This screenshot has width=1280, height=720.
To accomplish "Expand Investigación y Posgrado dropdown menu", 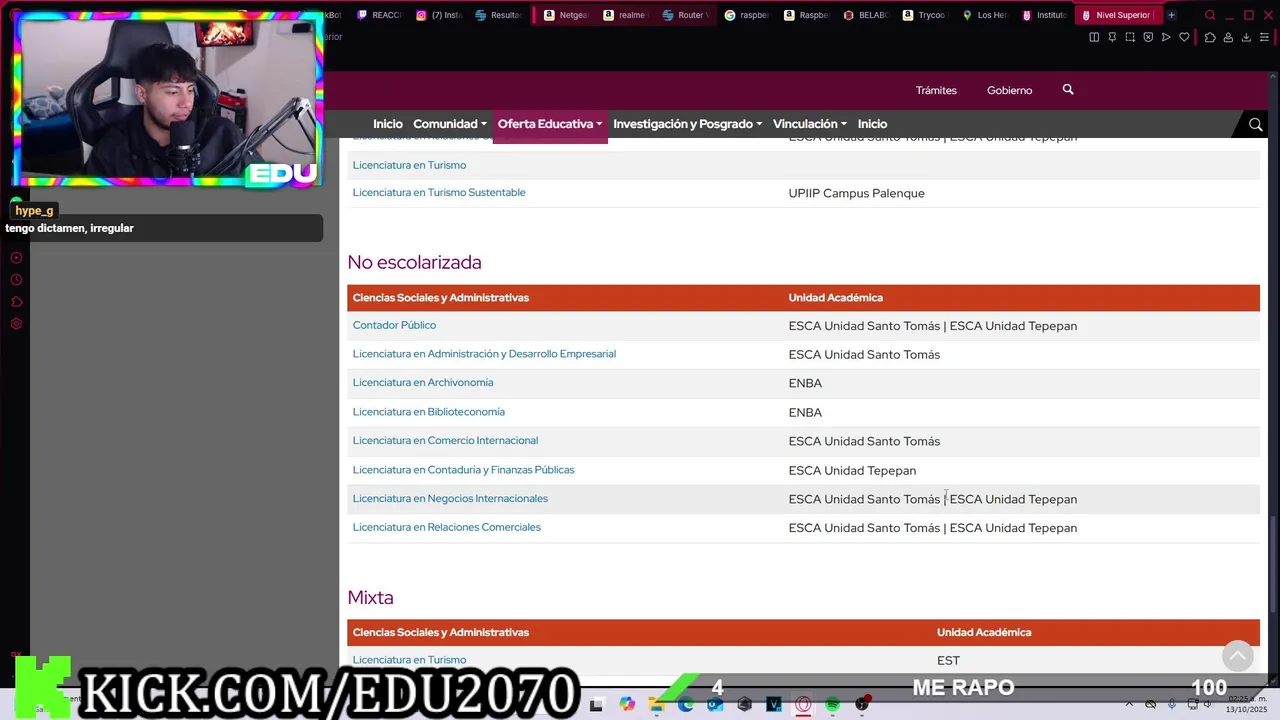I will pos(688,124).
